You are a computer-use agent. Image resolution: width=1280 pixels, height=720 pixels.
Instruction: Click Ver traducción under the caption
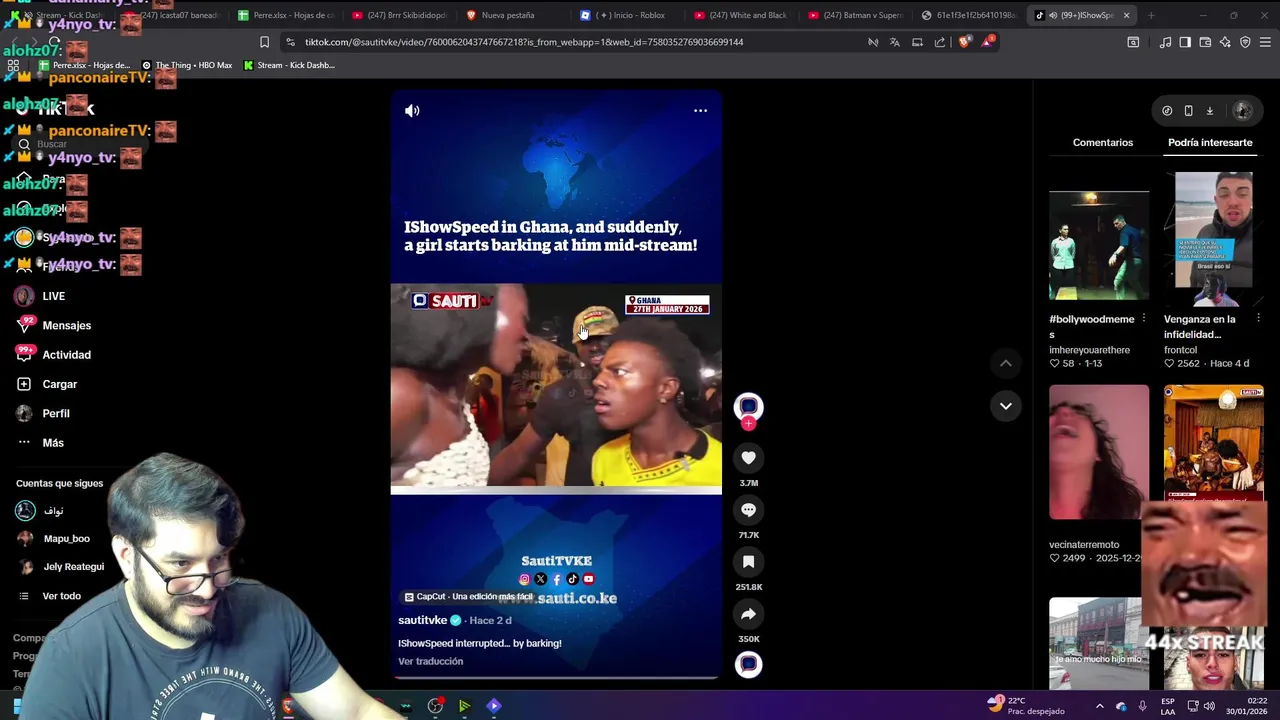click(431, 661)
